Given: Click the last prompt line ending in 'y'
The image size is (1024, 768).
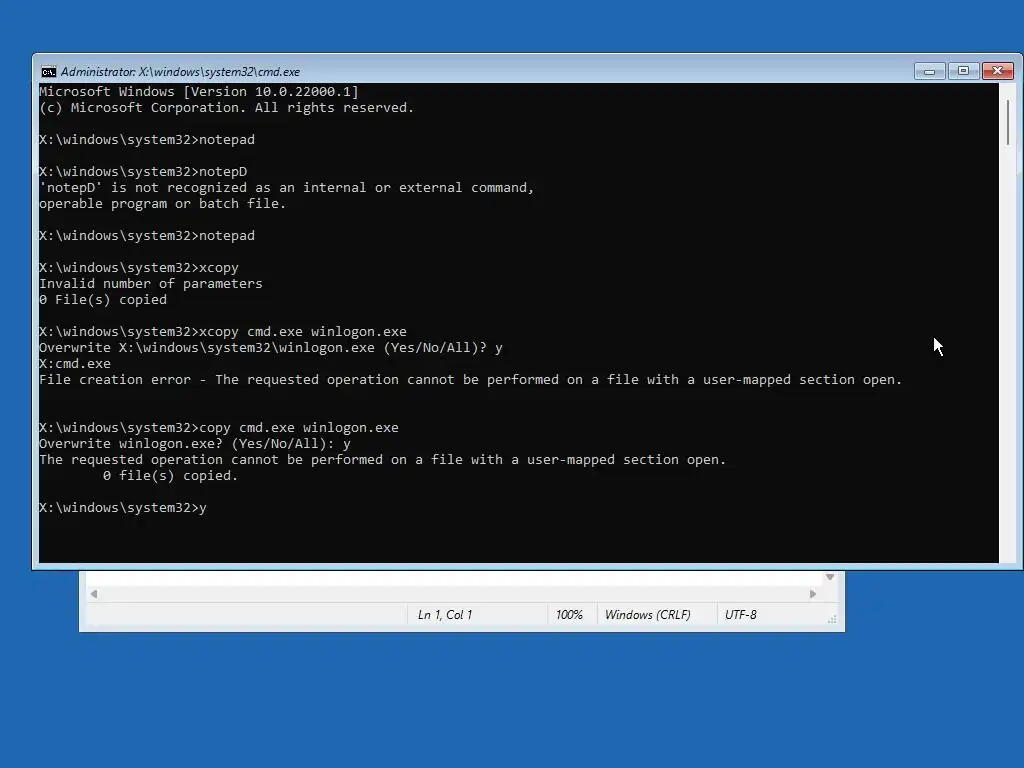Looking at the screenshot, I should coord(123,507).
